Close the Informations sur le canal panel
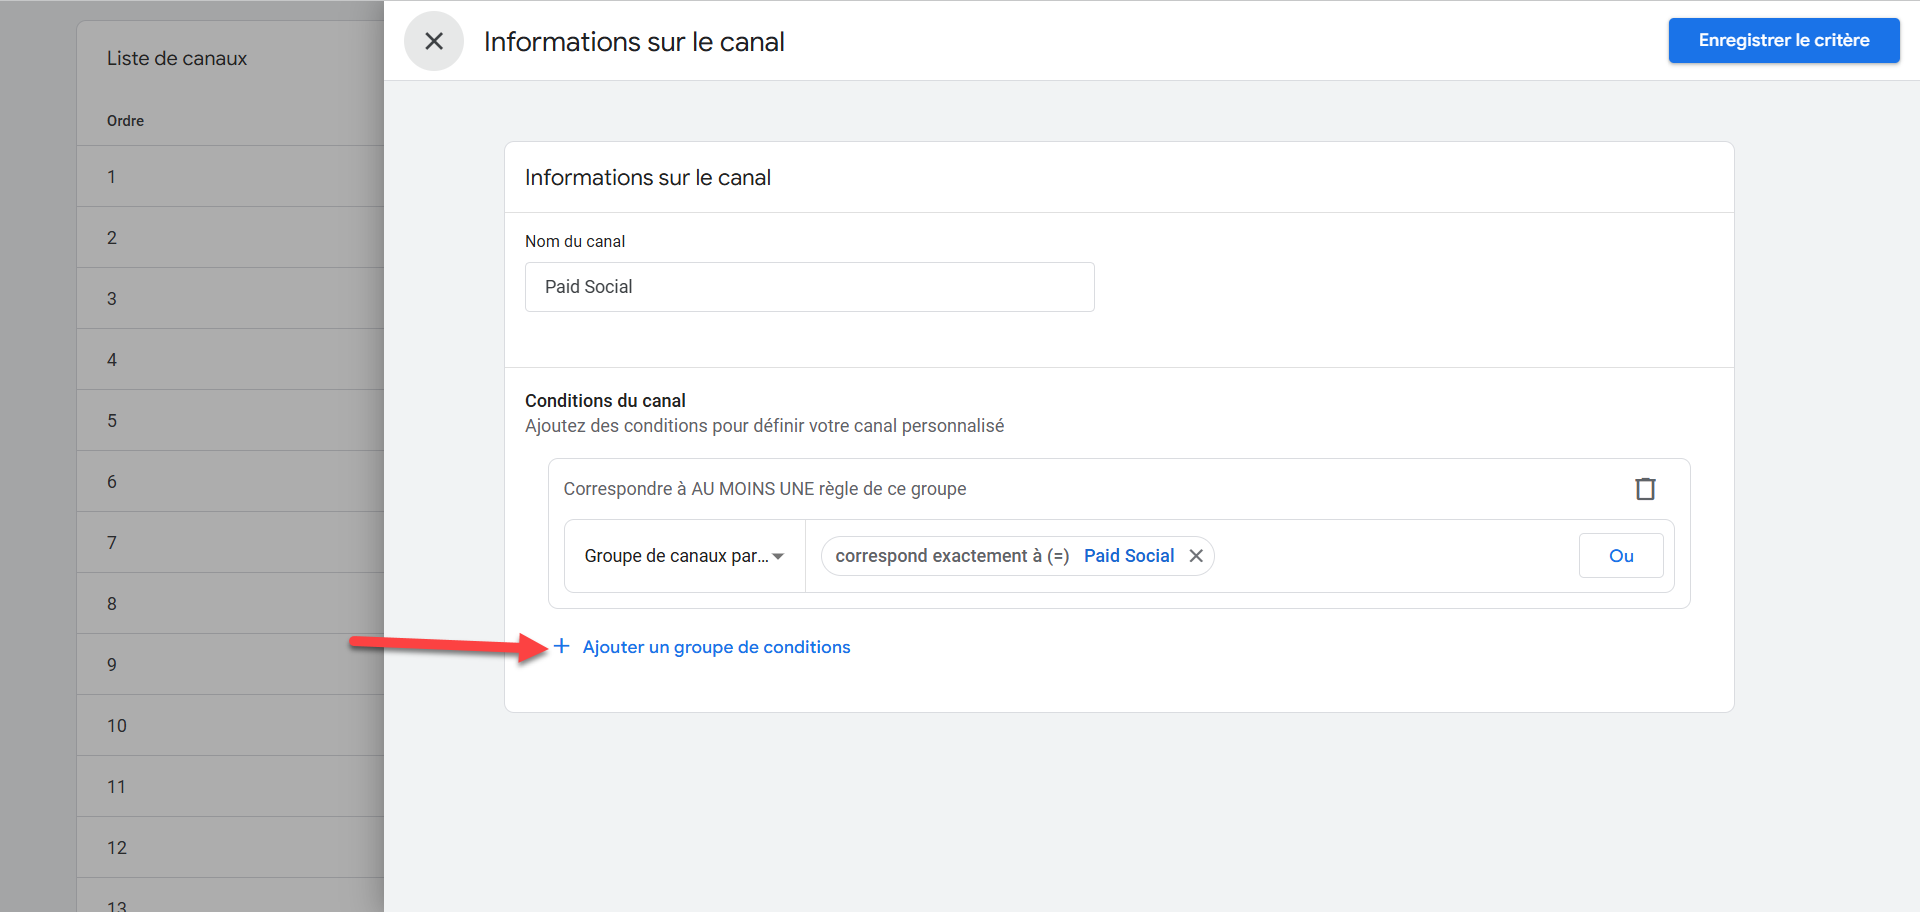Image resolution: width=1920 pixels, height=912 pixels. coord(434,41)
